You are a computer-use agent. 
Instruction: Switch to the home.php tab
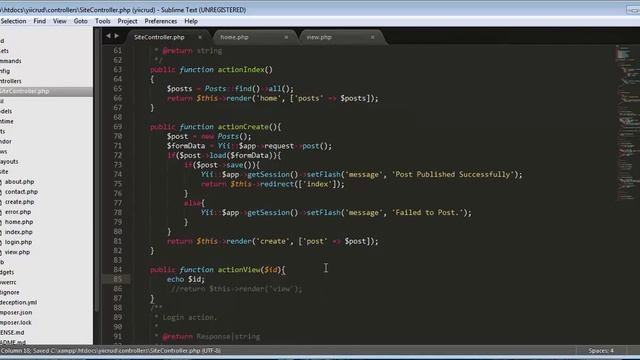click(234, 37)
